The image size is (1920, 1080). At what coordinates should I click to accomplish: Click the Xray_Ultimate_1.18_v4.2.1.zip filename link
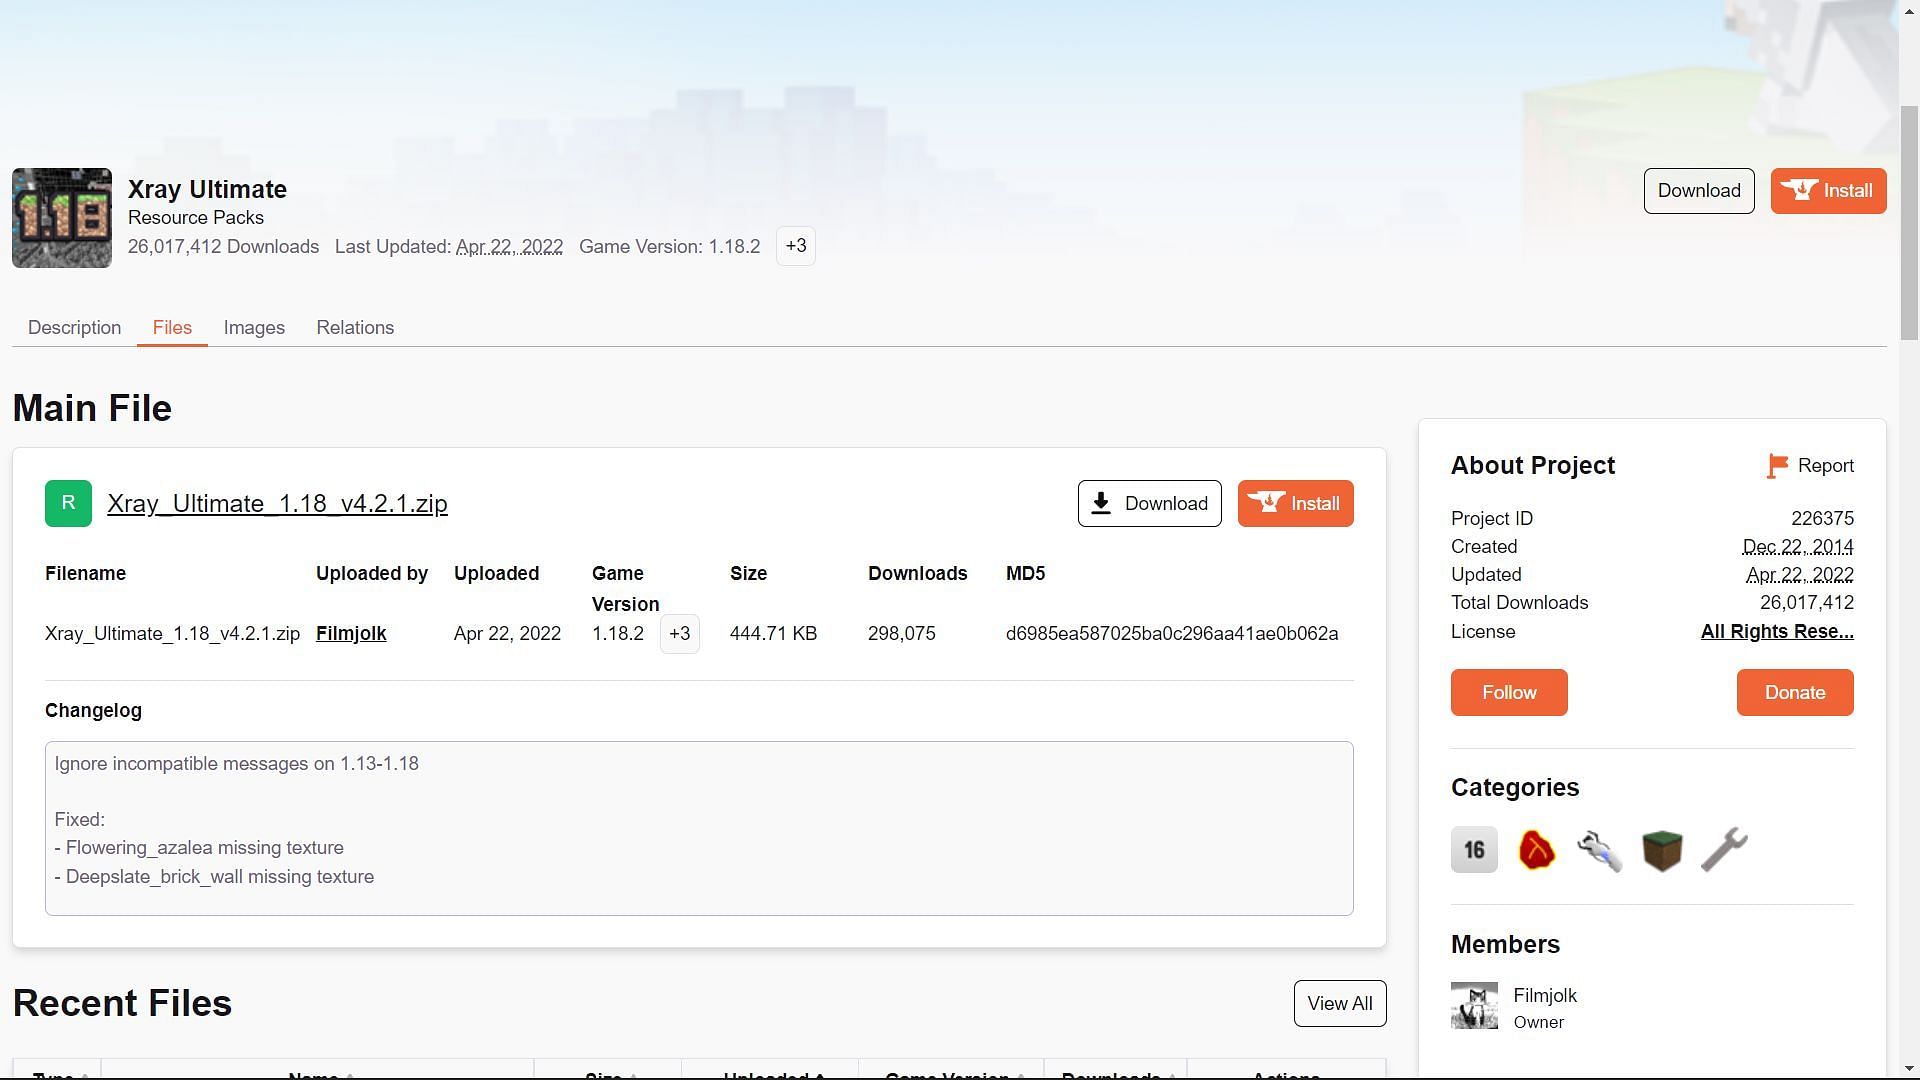[277, 502]
